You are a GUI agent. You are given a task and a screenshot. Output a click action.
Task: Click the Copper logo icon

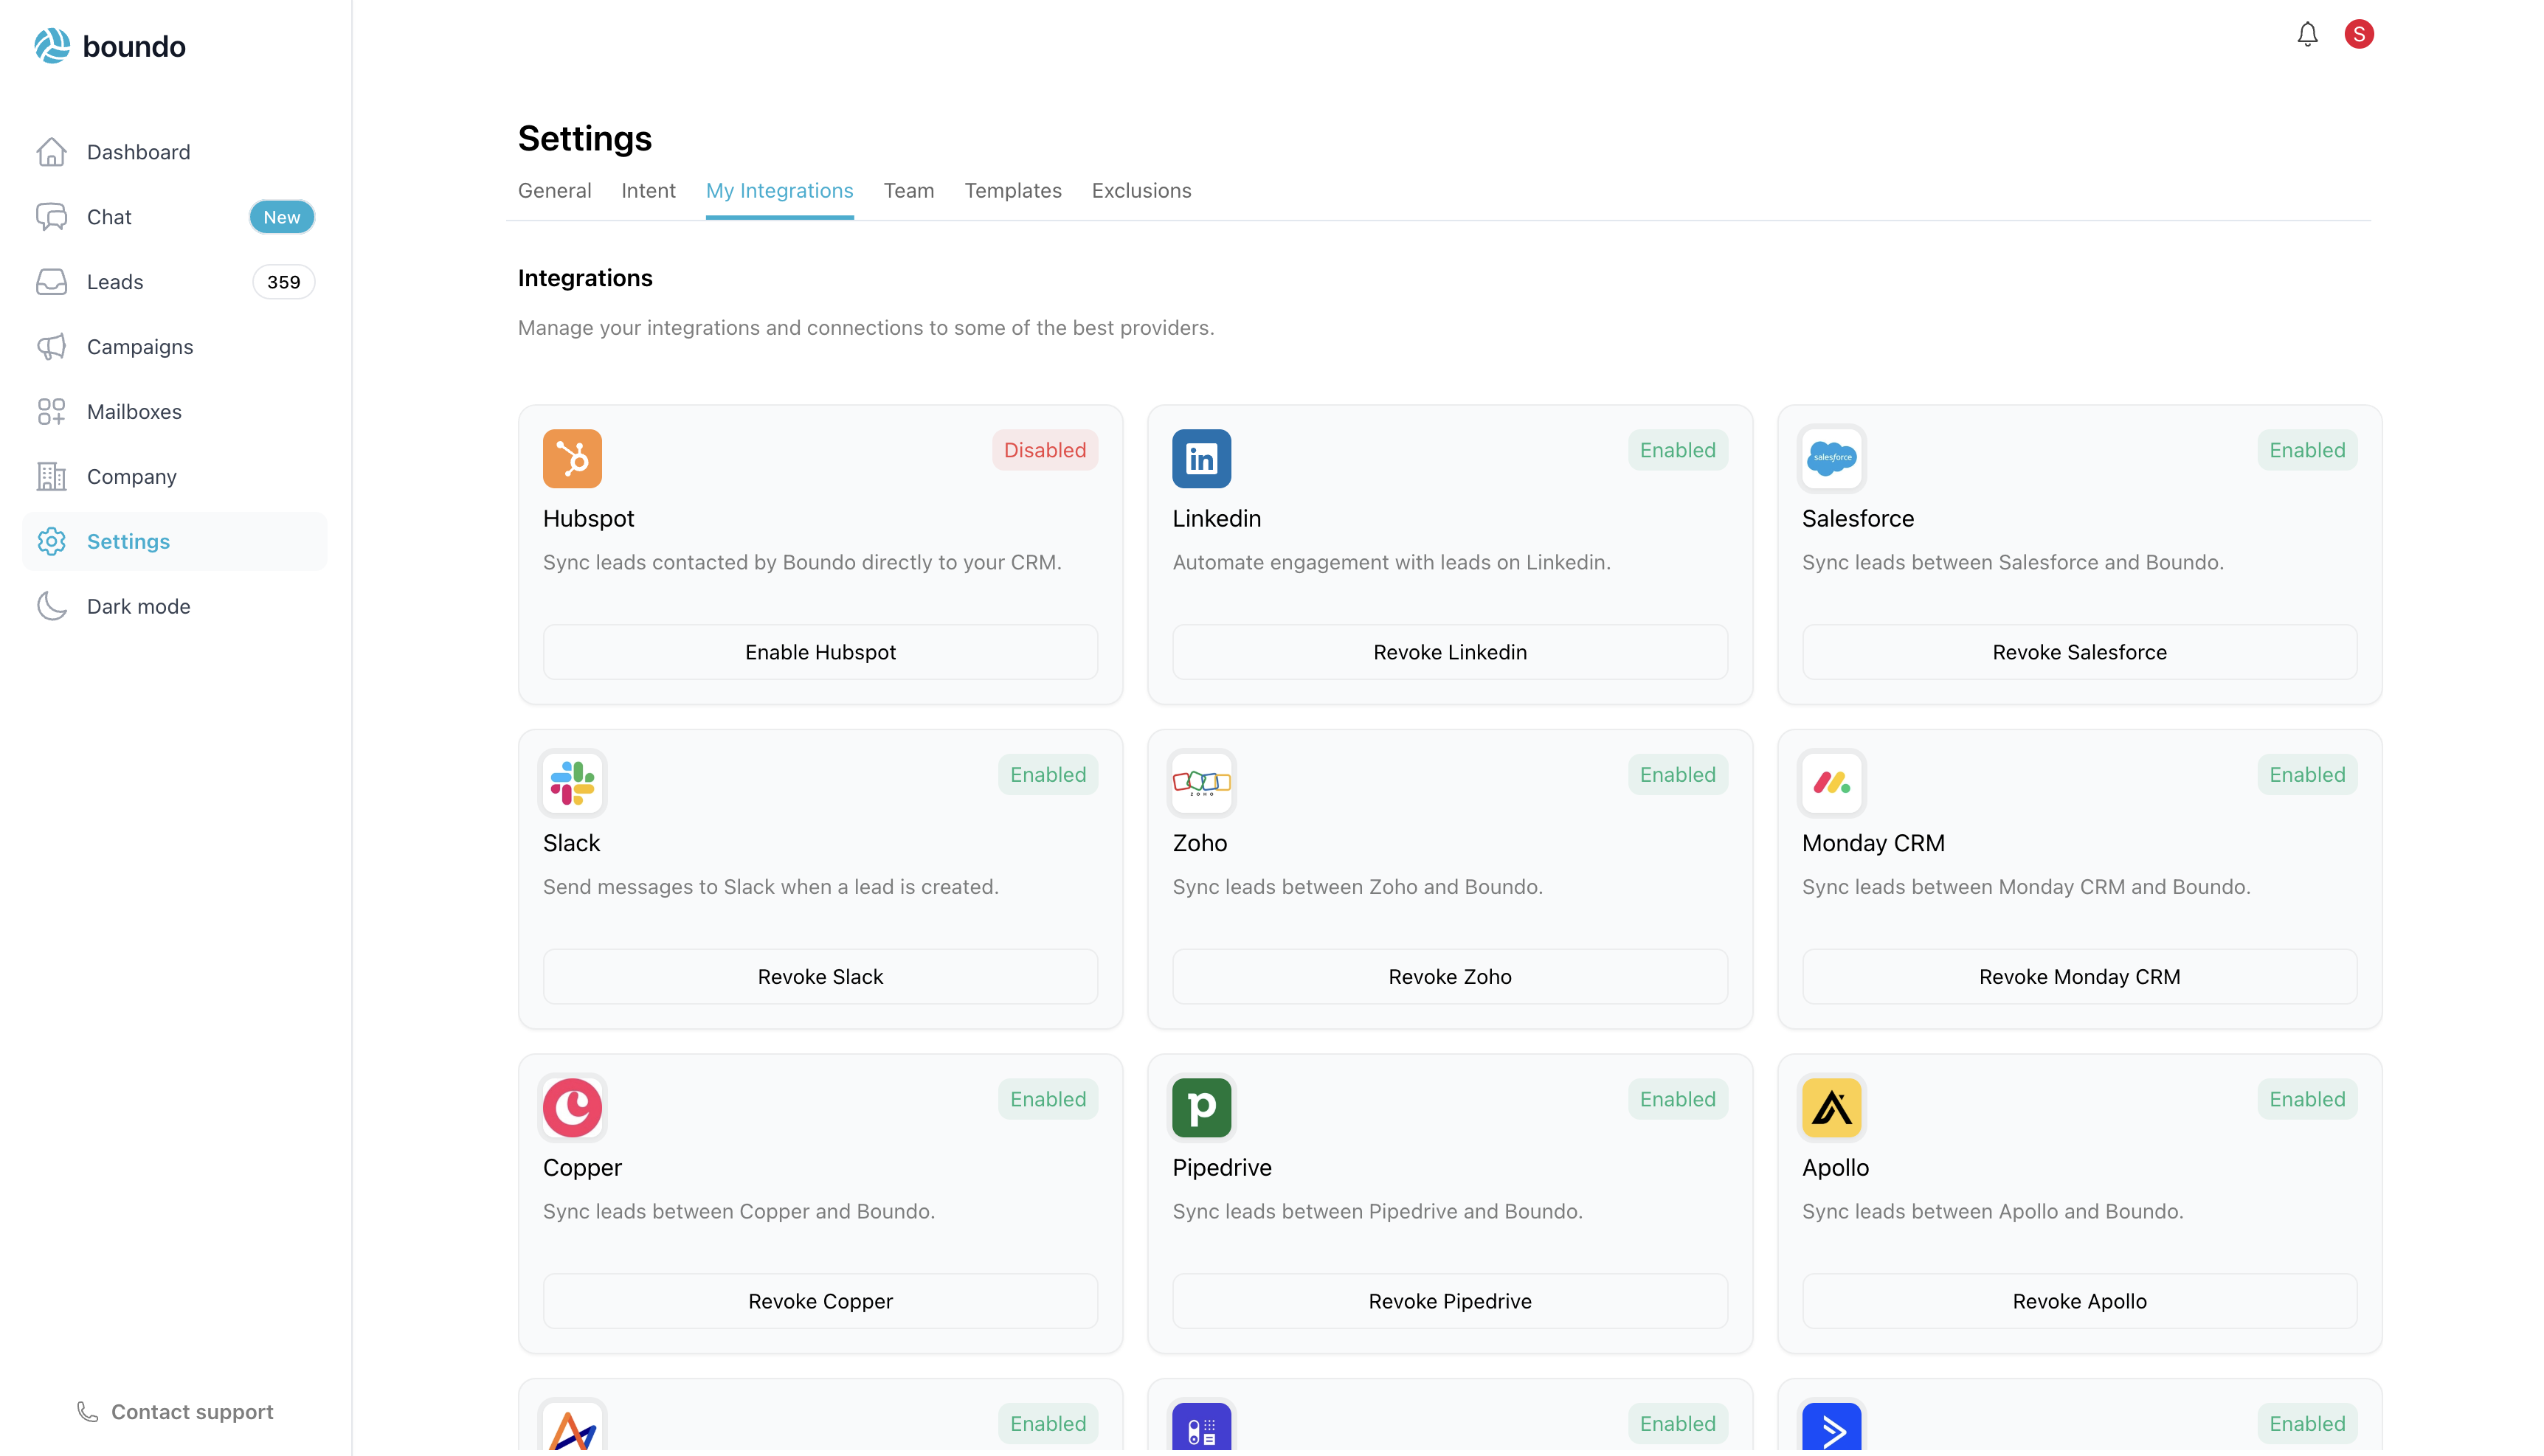[x=572, y=1107]
